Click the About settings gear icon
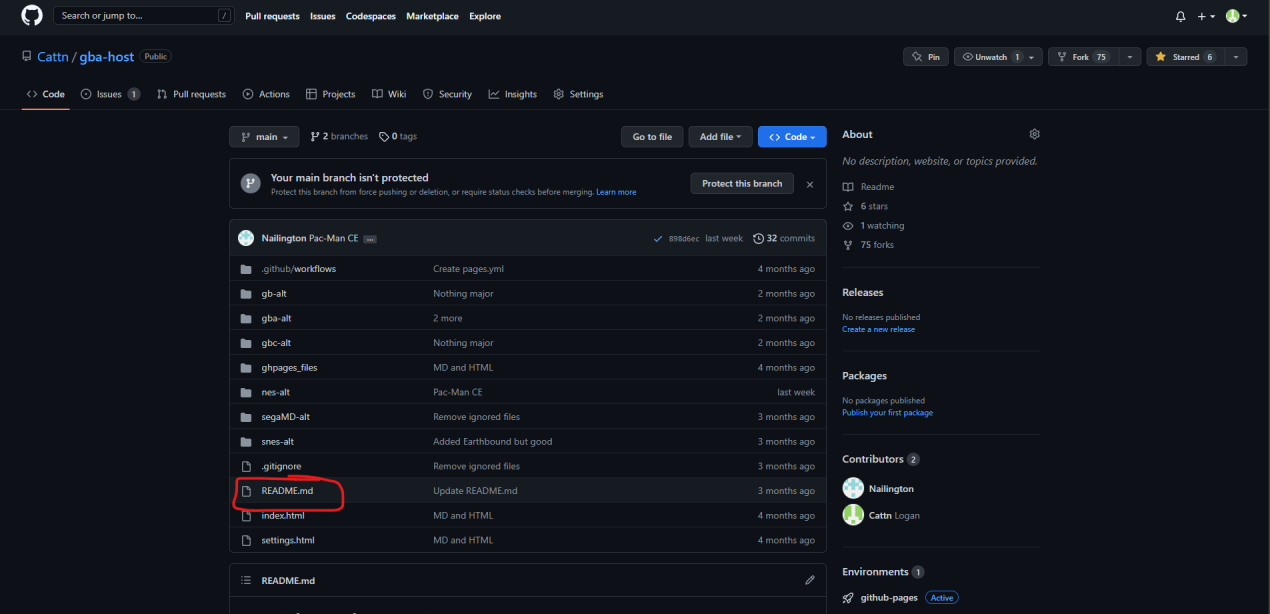 click(1034, 134)
